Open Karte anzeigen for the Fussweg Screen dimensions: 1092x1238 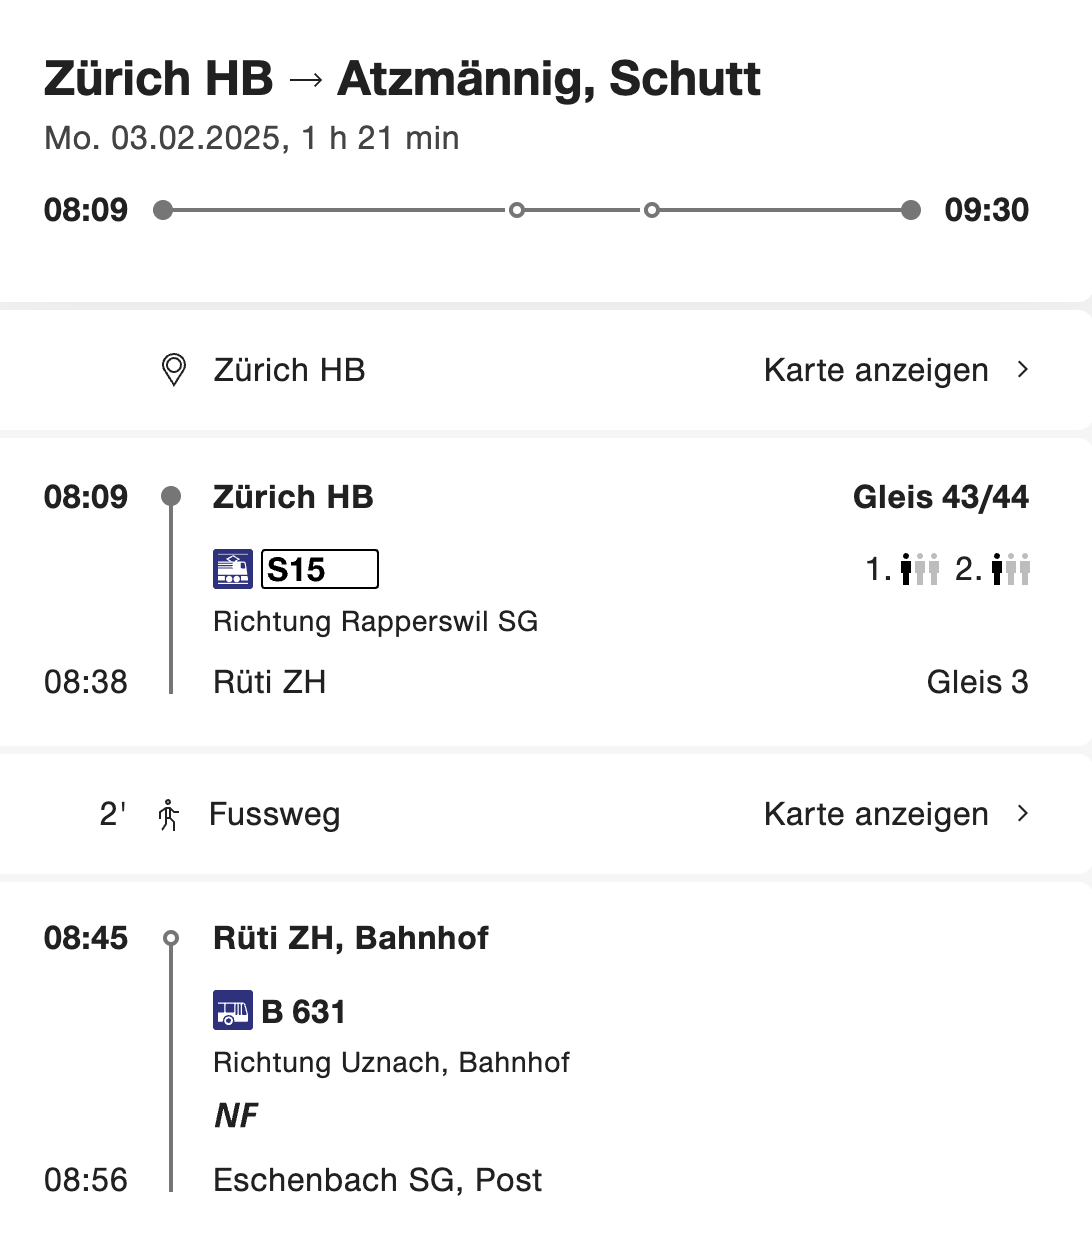click(876, 814)
